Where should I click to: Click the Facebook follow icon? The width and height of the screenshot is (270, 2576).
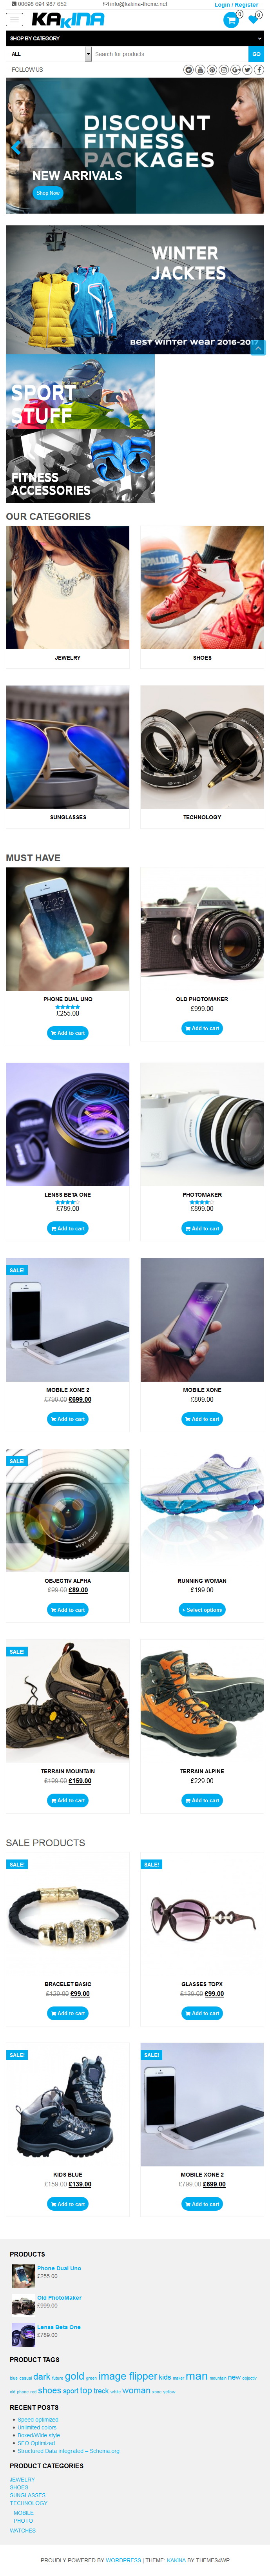click(259, 70)
